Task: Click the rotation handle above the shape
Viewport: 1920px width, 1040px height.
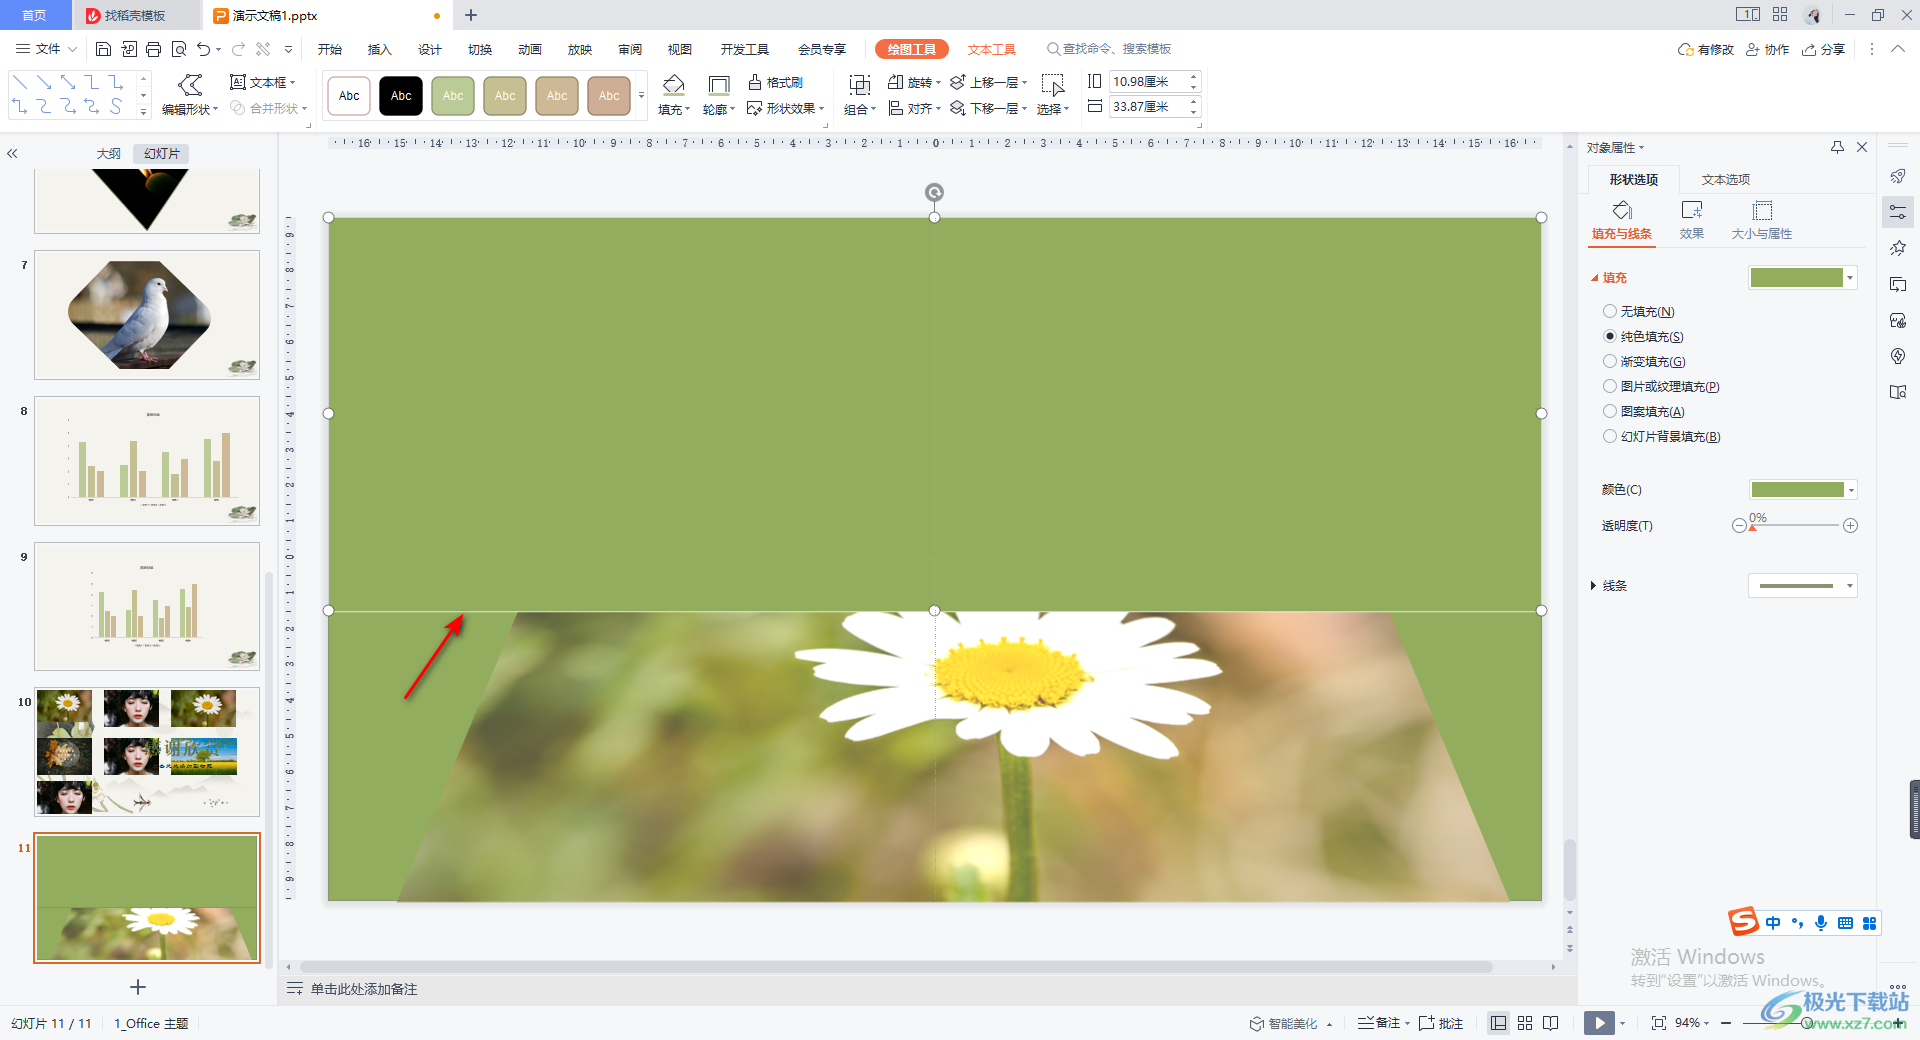Action: click(934, 192)
